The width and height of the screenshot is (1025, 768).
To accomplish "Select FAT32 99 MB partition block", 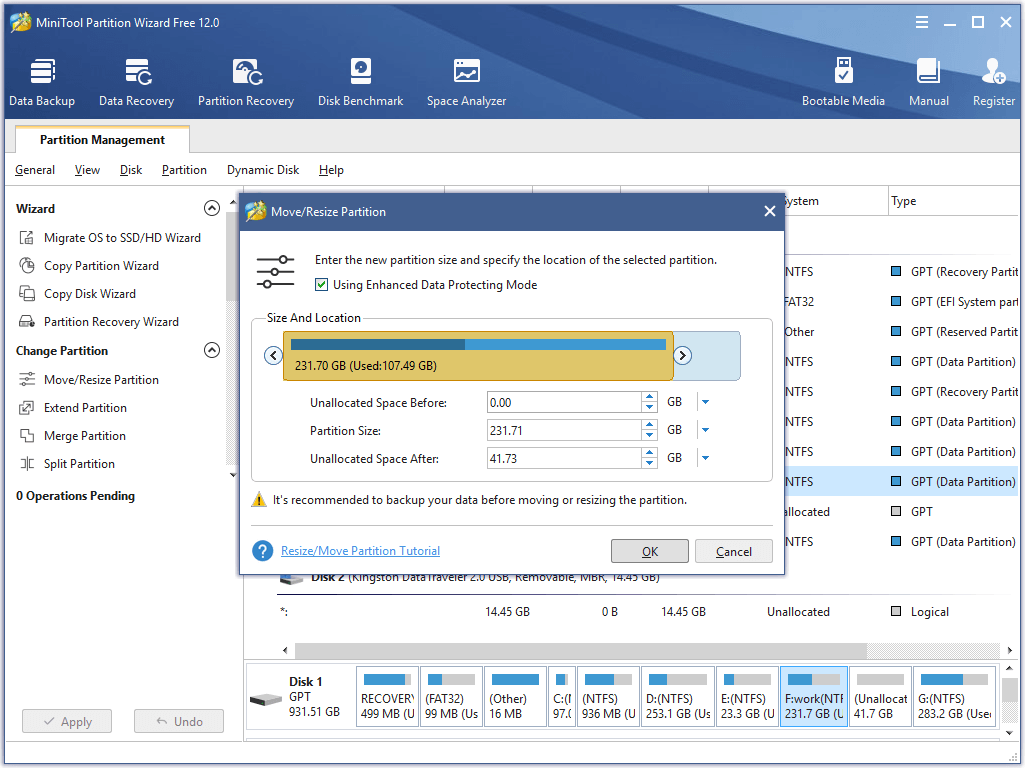I will [452, 697].
